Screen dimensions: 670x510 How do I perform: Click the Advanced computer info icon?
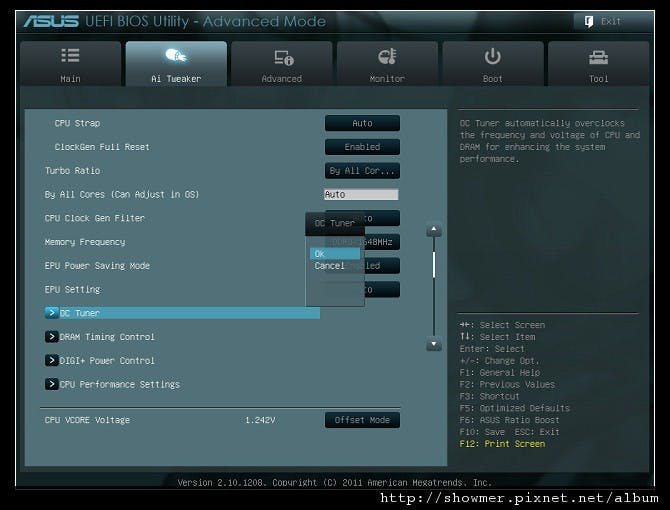click(284, 57)
